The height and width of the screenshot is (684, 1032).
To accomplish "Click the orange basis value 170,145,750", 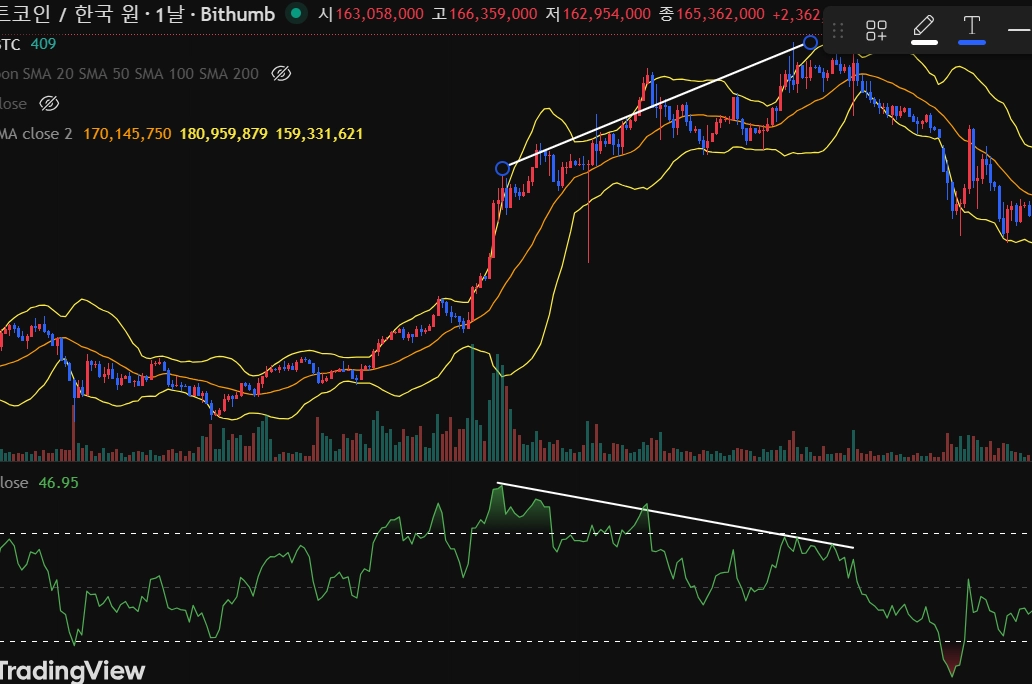I will tap(127, 134).
